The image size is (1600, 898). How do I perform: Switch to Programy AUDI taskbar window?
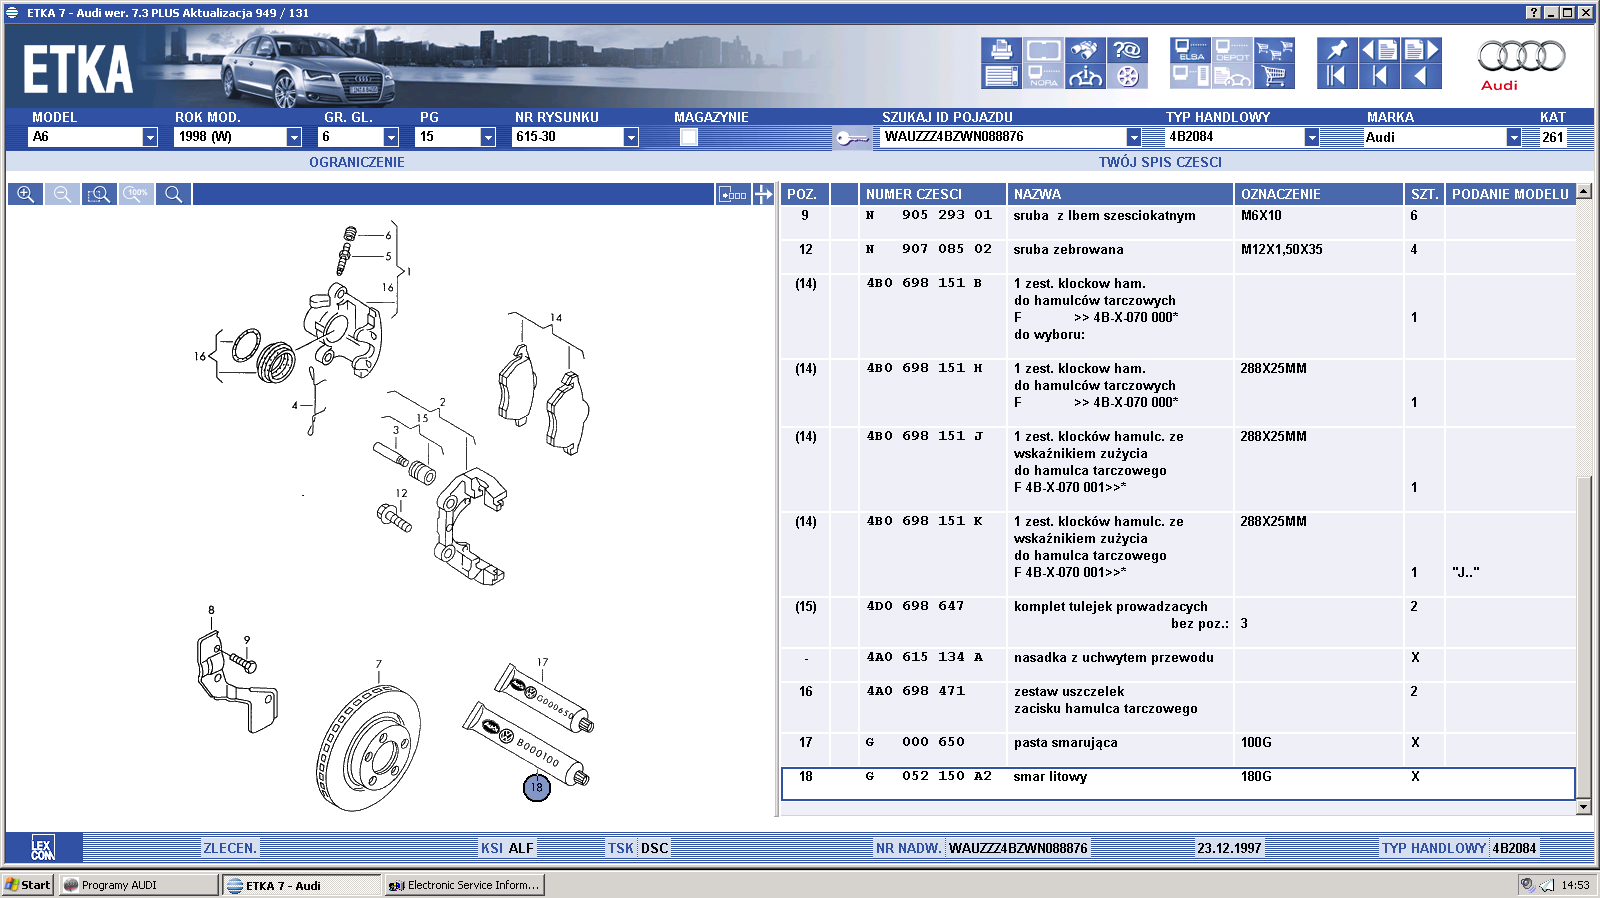(138, 885)
